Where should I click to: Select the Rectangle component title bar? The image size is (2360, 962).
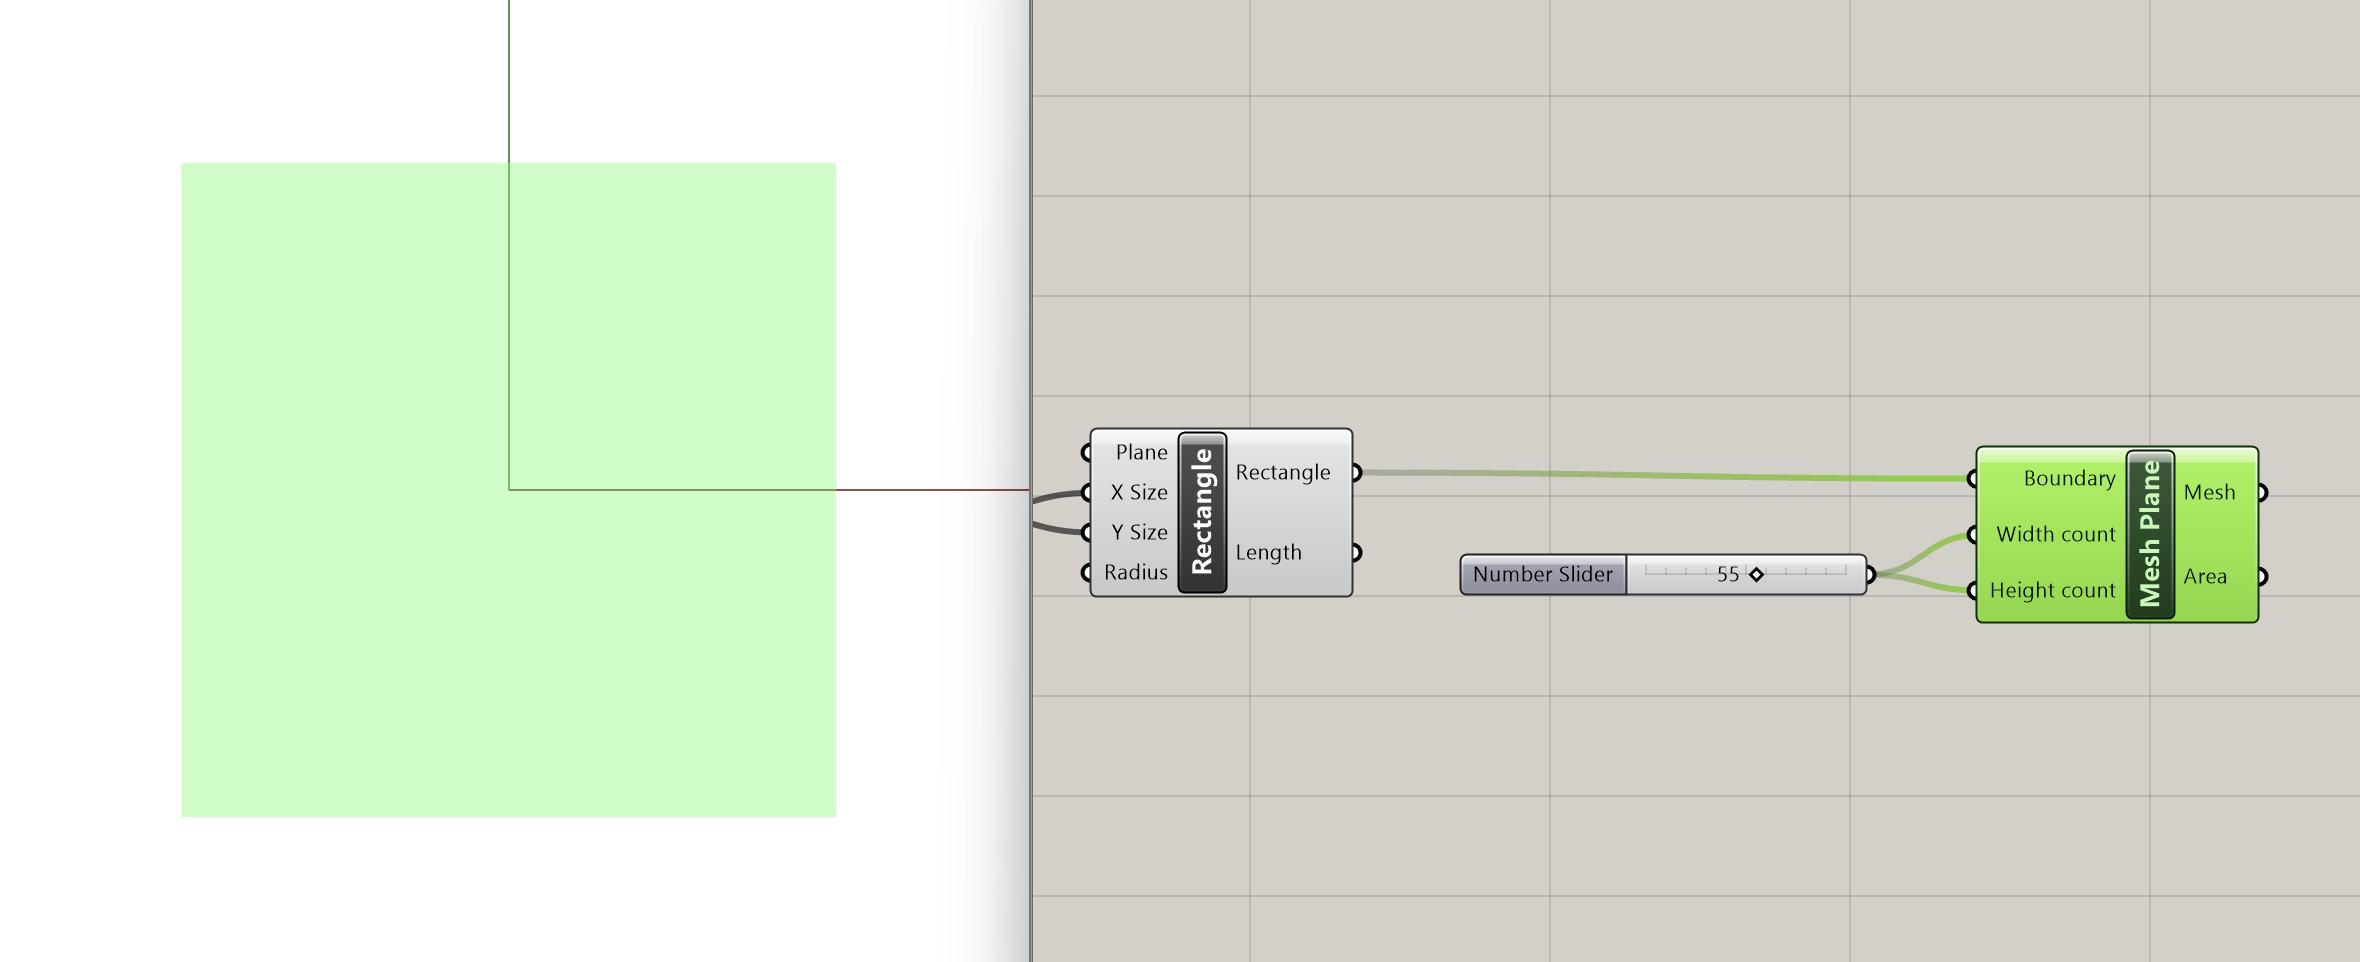[1202, 512]
